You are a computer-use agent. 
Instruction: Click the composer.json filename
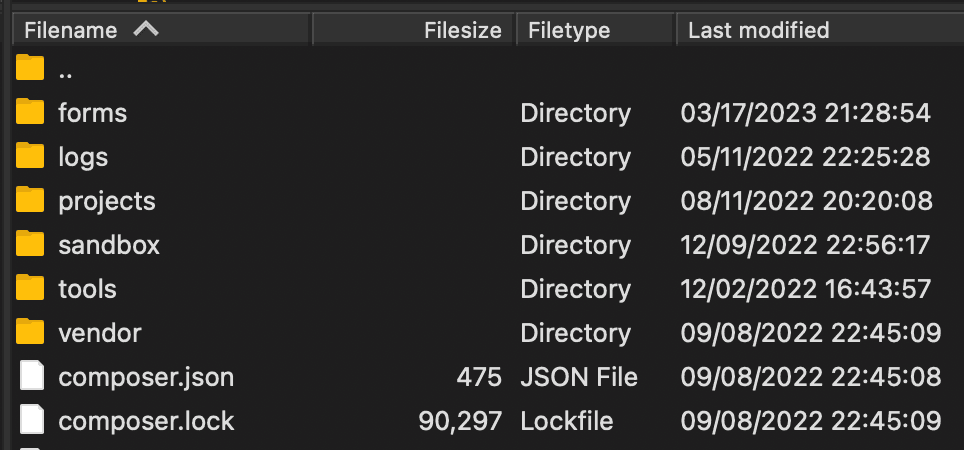pos(146,376)
